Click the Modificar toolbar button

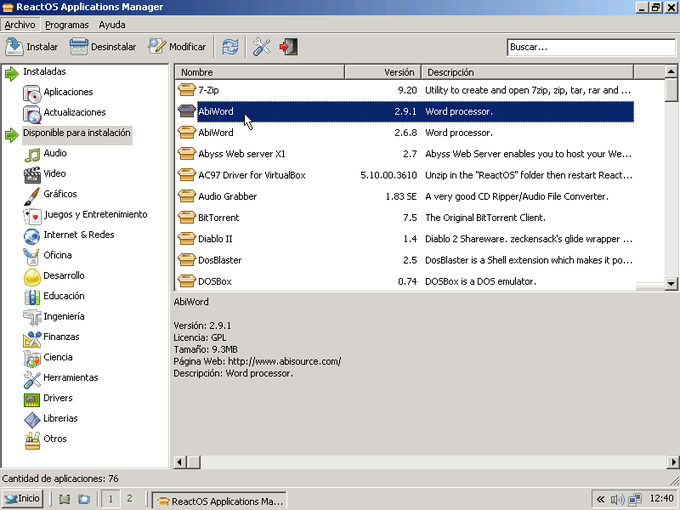coord(177,47)
